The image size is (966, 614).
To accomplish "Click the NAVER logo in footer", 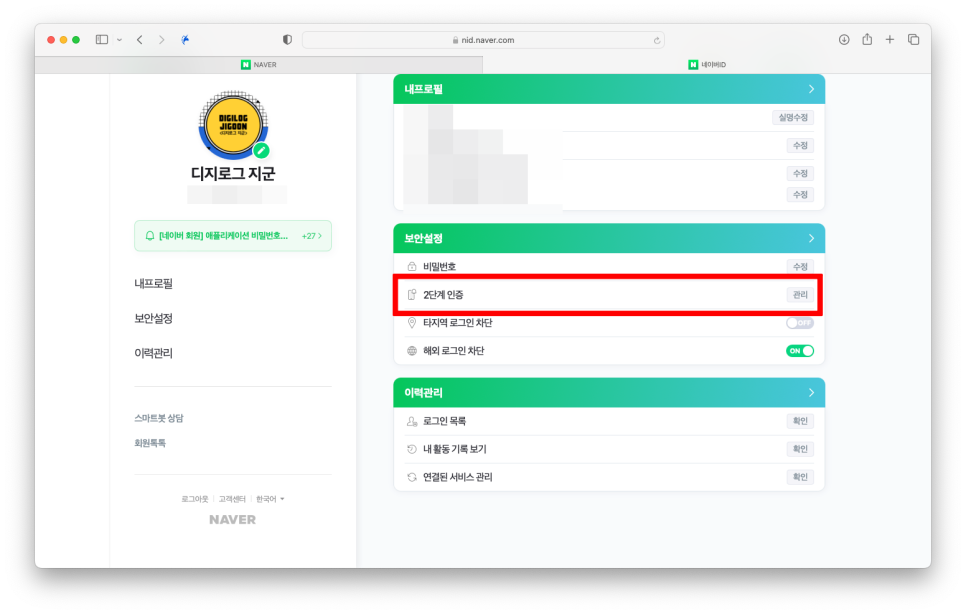I will pos(232,520).
